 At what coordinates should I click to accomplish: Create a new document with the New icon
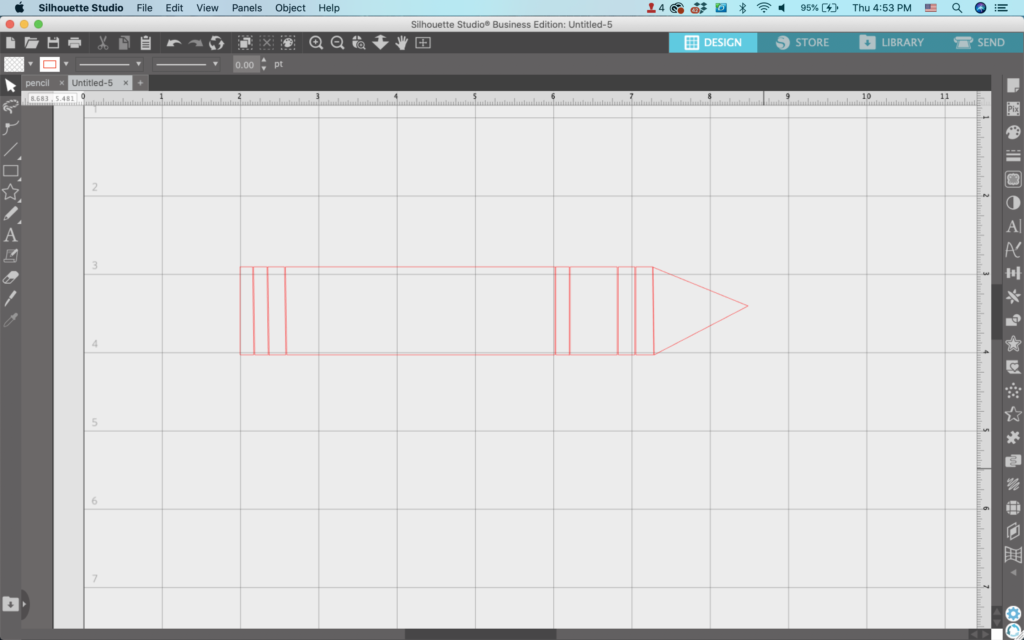[x=10, y=43]
